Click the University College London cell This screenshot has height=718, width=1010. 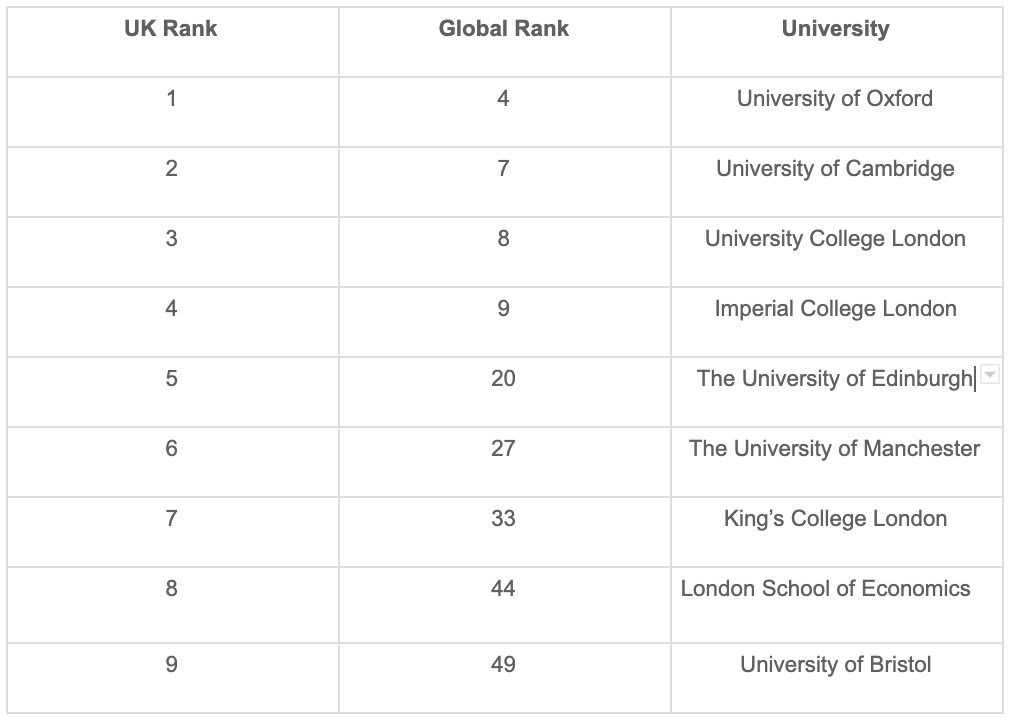click(836, 252)
